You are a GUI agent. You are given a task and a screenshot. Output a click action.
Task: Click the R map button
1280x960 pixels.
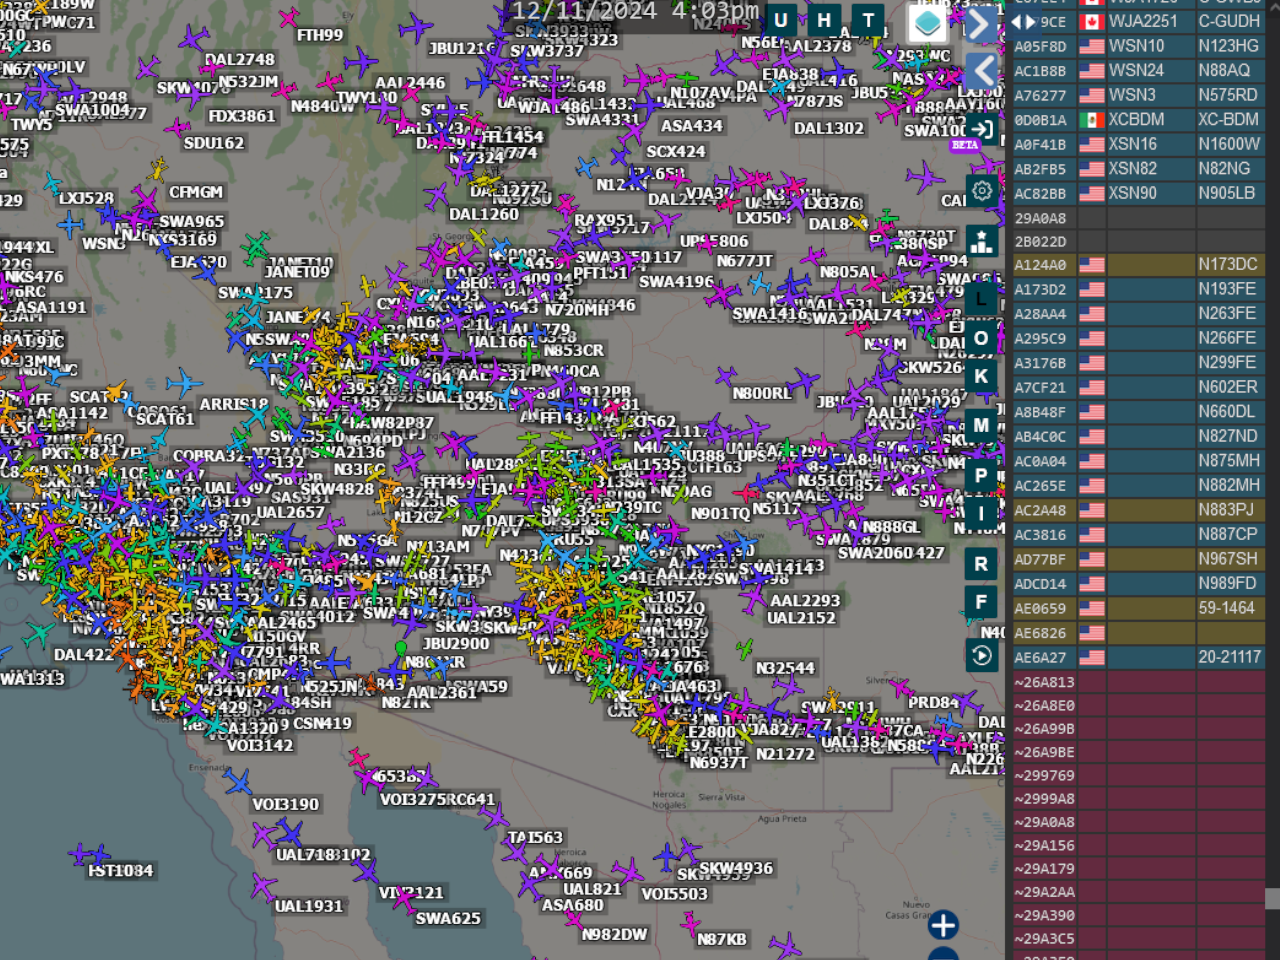pos(981,564)
